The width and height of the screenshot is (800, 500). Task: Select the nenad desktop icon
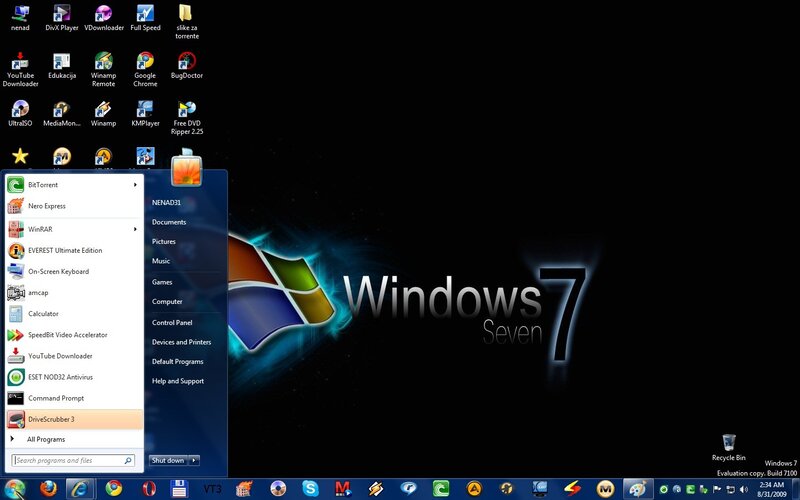click(20, 18)
